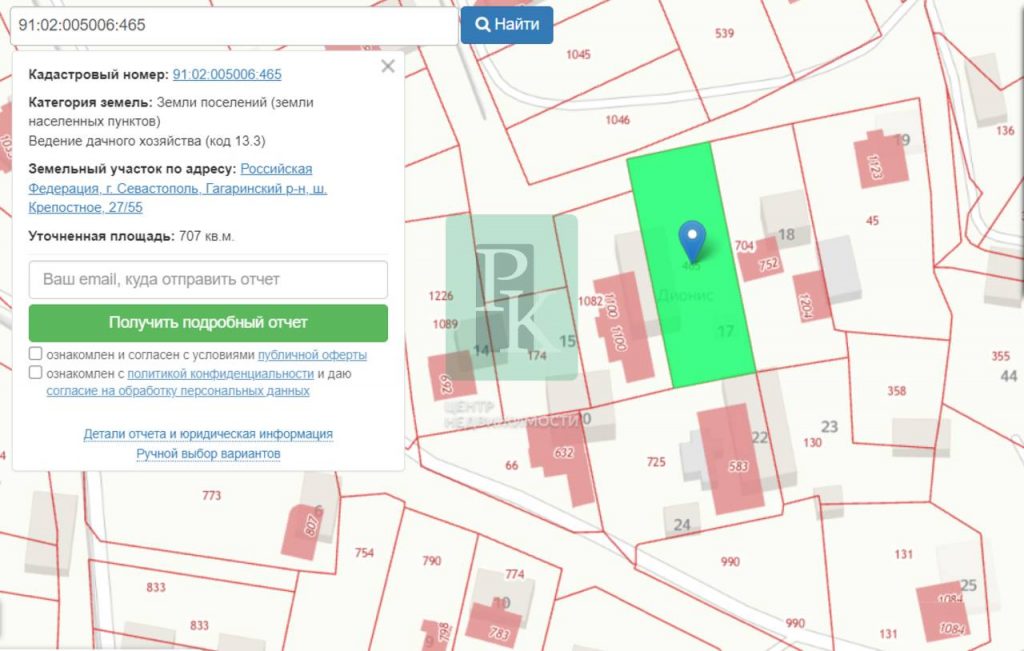
Task: Open the публичной оферты link
Action: pyautogui.click(x=312, y=355)
